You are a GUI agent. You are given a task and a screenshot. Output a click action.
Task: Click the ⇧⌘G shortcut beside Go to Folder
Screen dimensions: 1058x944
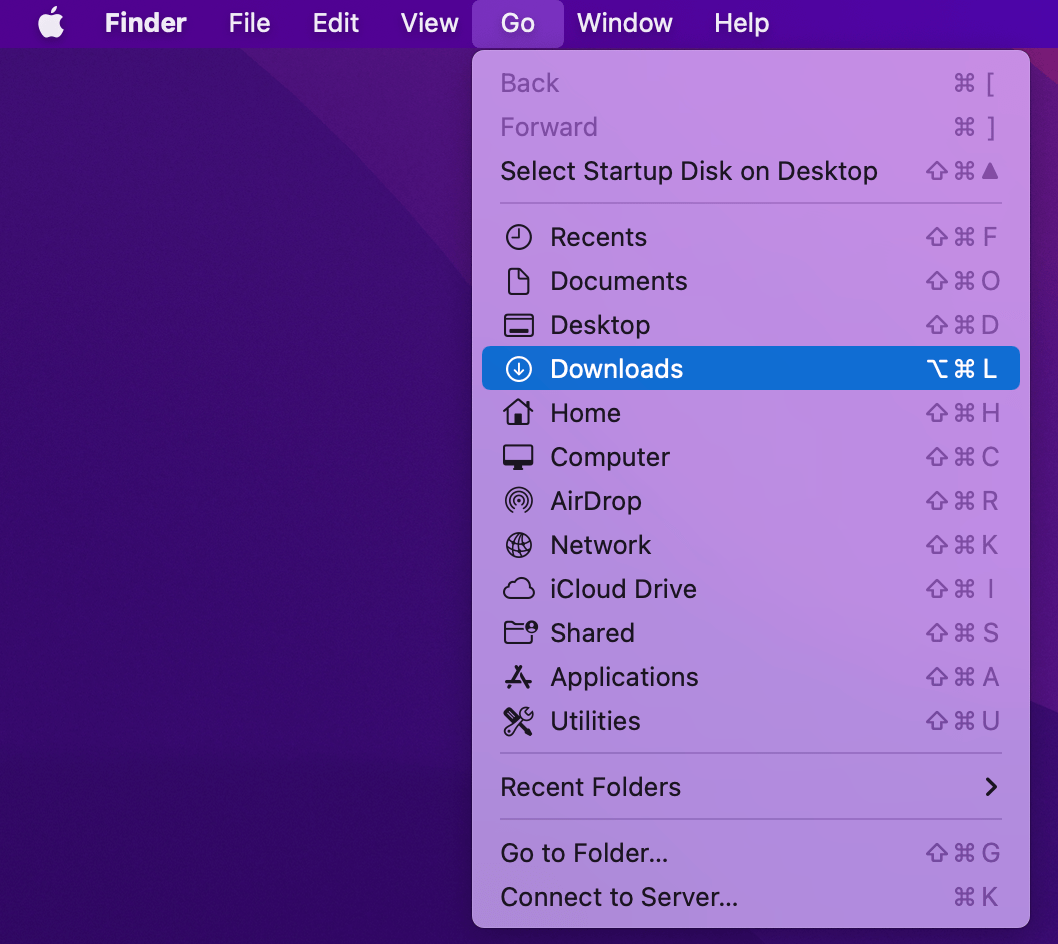tap(962, 853)
